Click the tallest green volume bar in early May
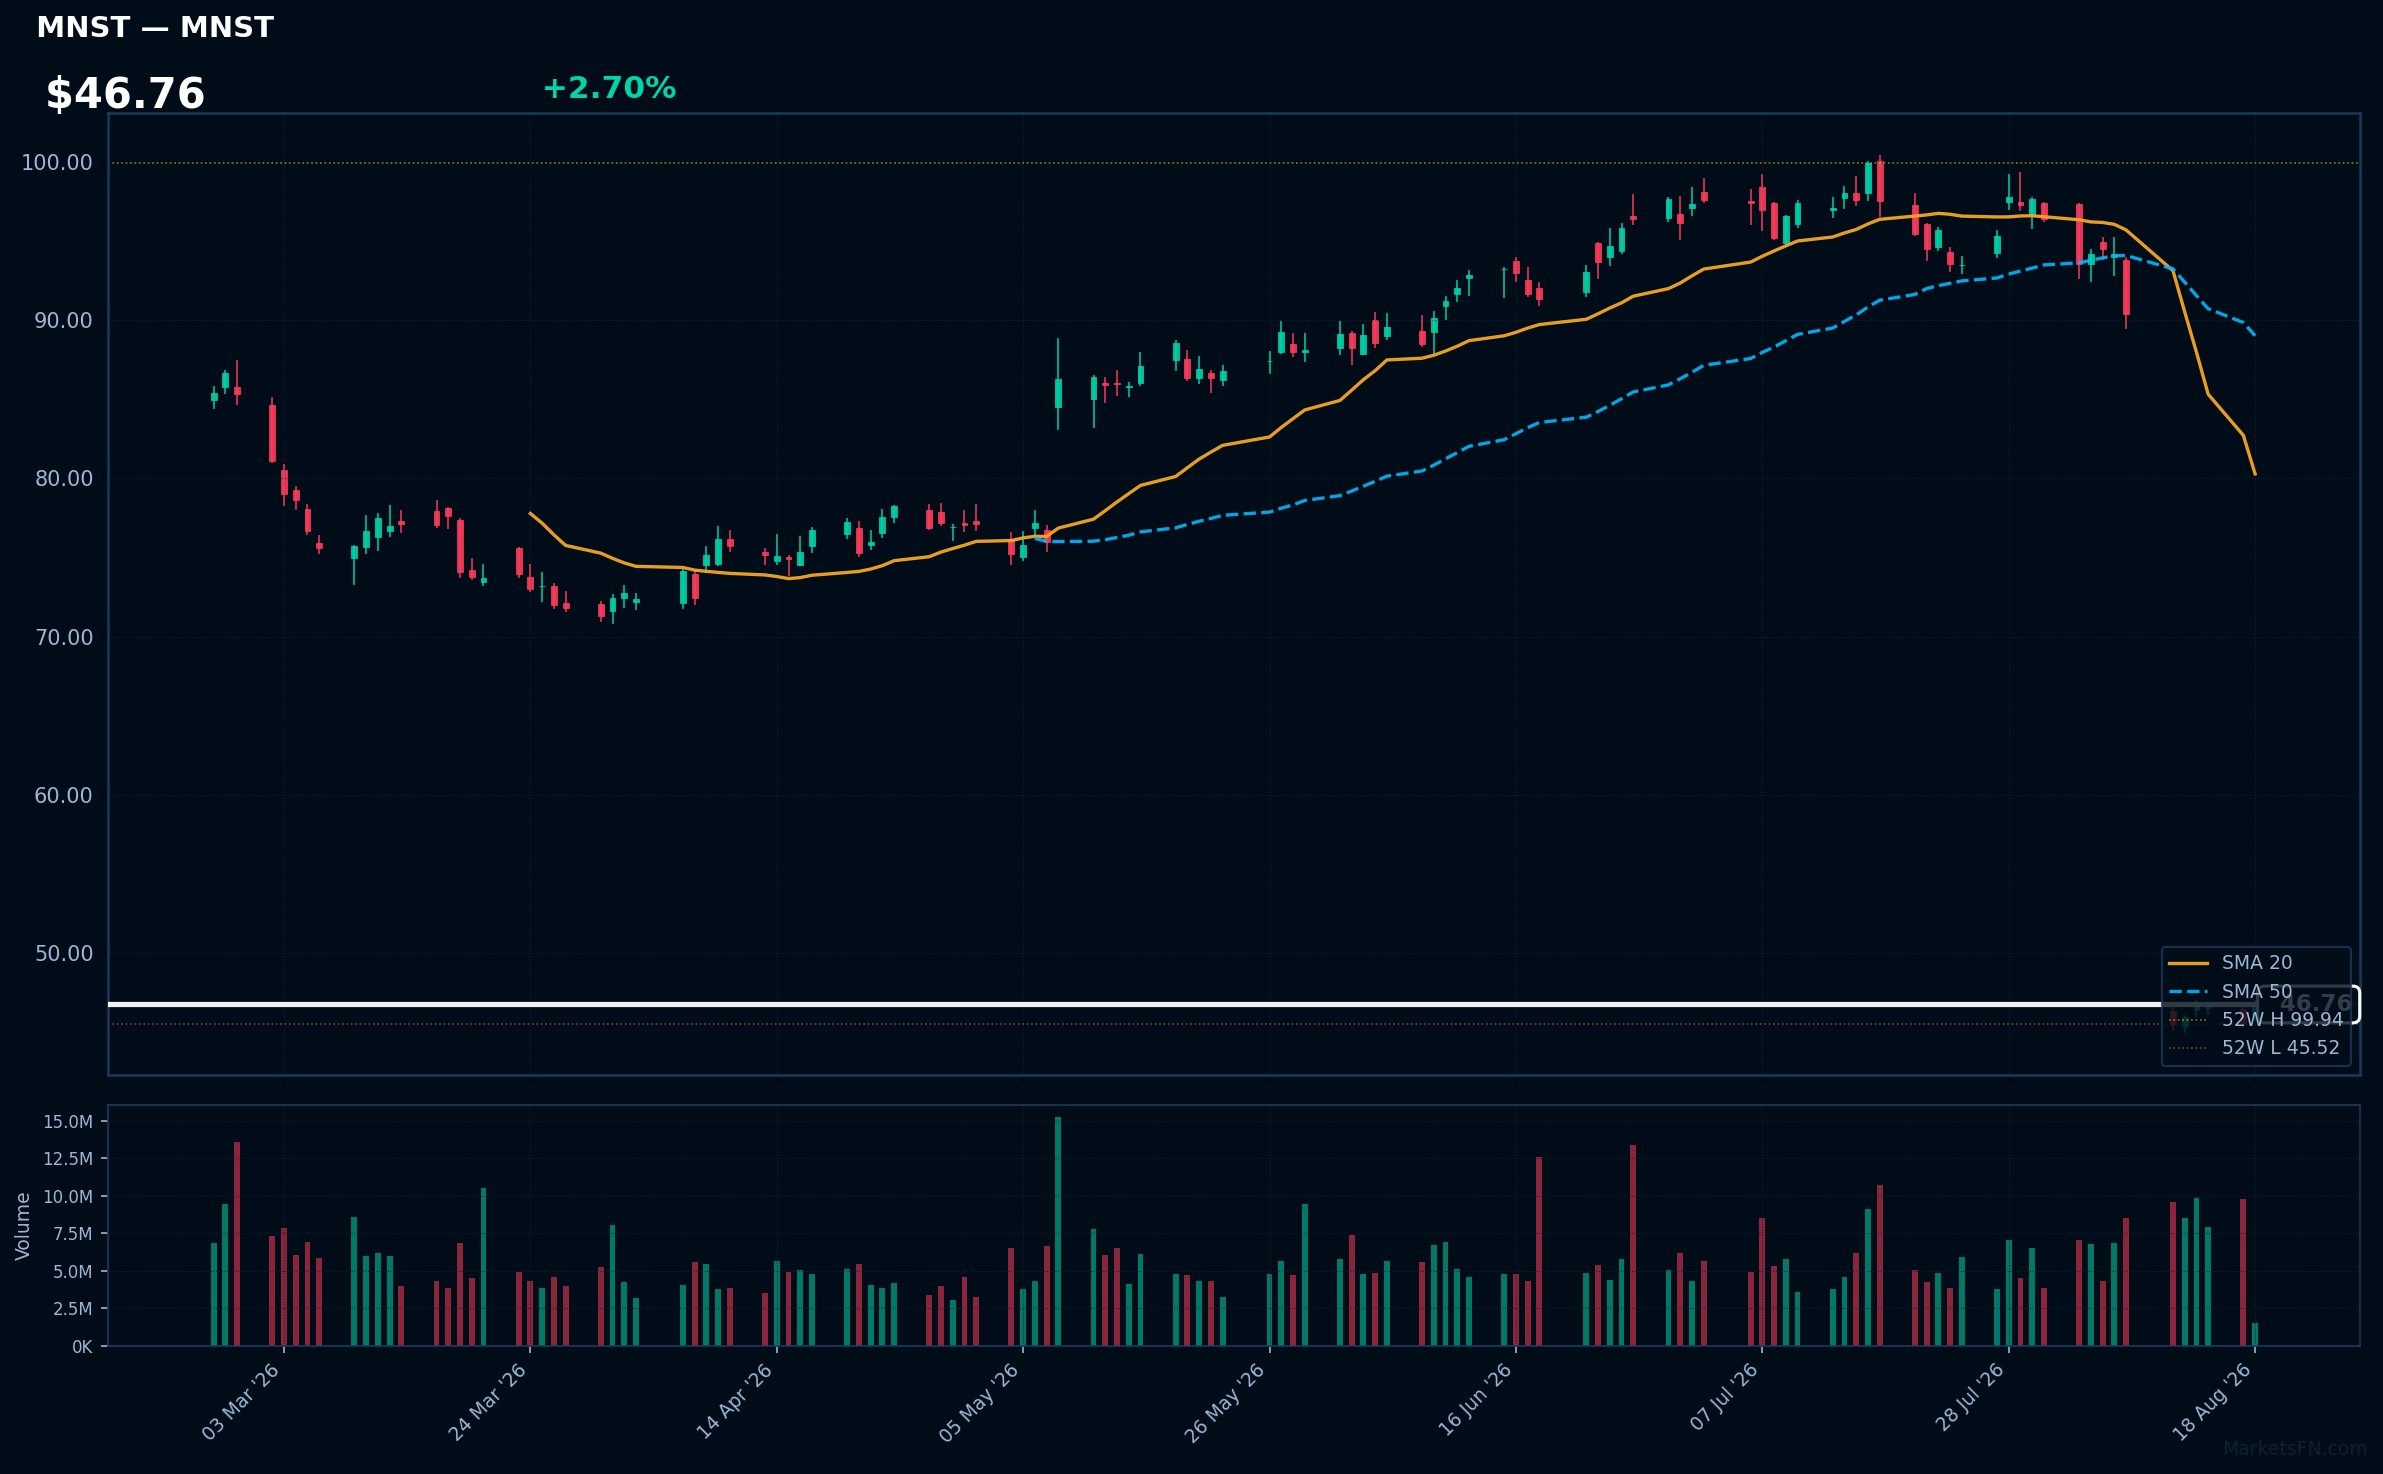The height and width of the screenshot is (1474, 2383). point(1058,1232)
